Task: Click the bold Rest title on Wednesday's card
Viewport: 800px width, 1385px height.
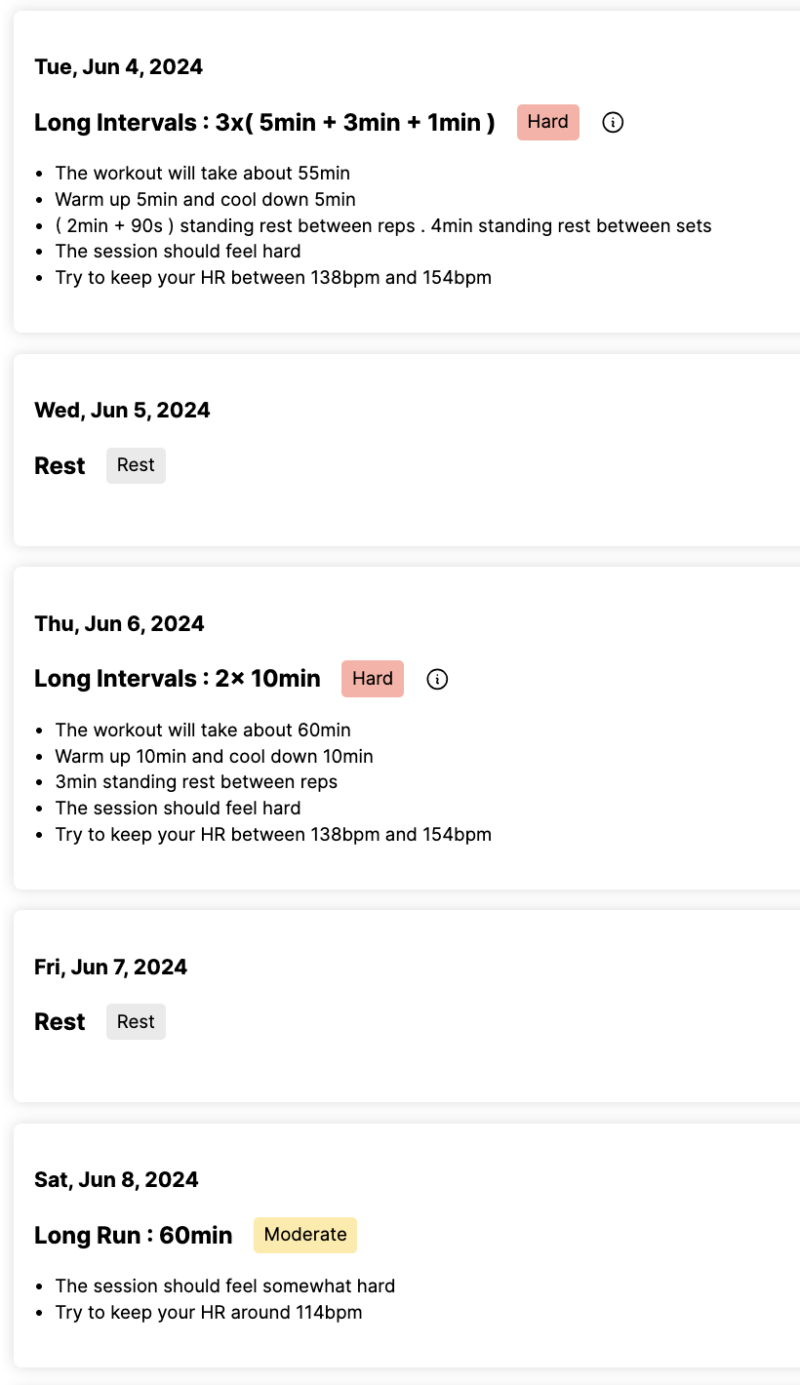Action: click(x=60, y=466)
